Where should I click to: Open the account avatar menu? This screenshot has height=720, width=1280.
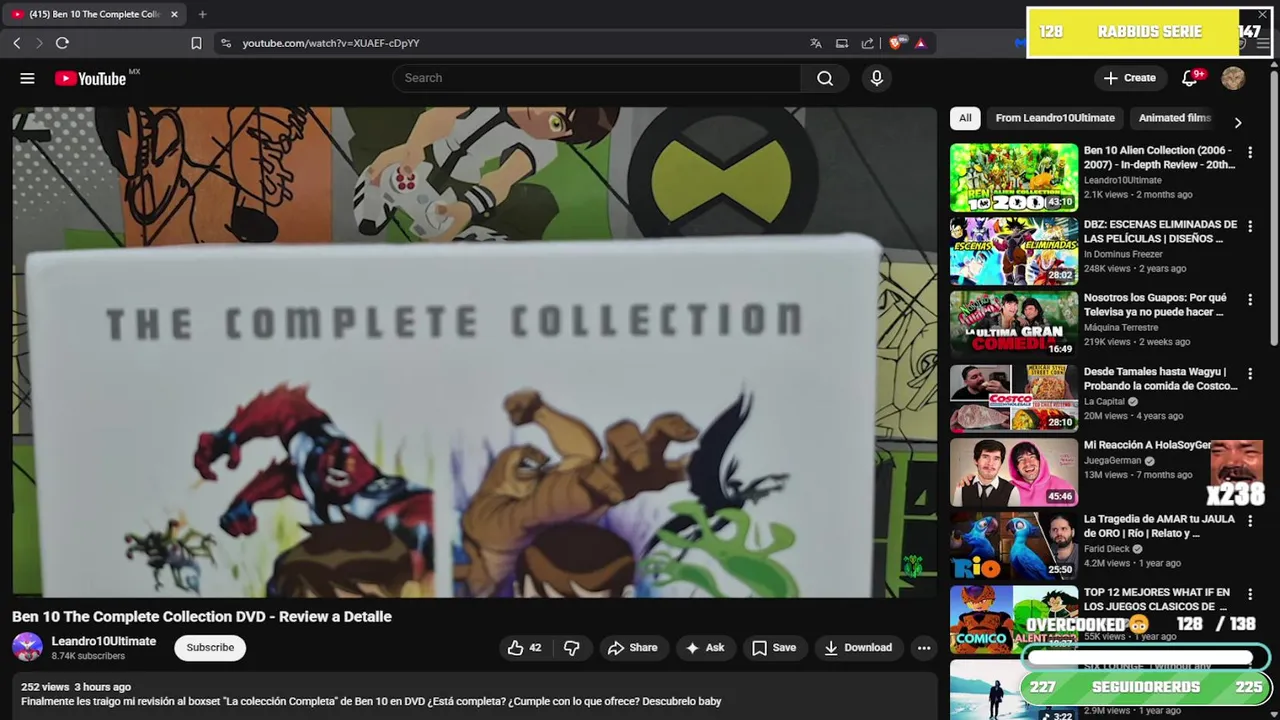[1233, 78]
